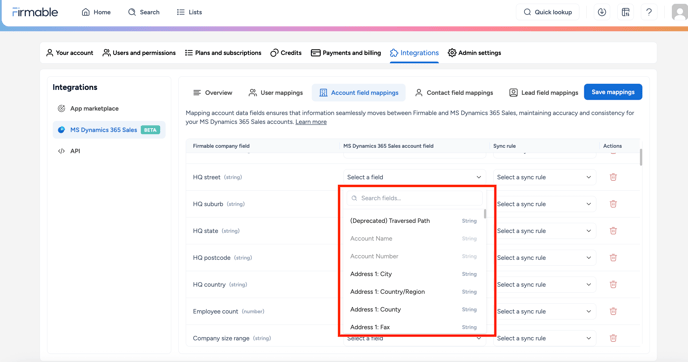Viewport: 688px width, 362px height.
Task: Click the dropdown list scrollbar thumb
Action: (485, 214)
